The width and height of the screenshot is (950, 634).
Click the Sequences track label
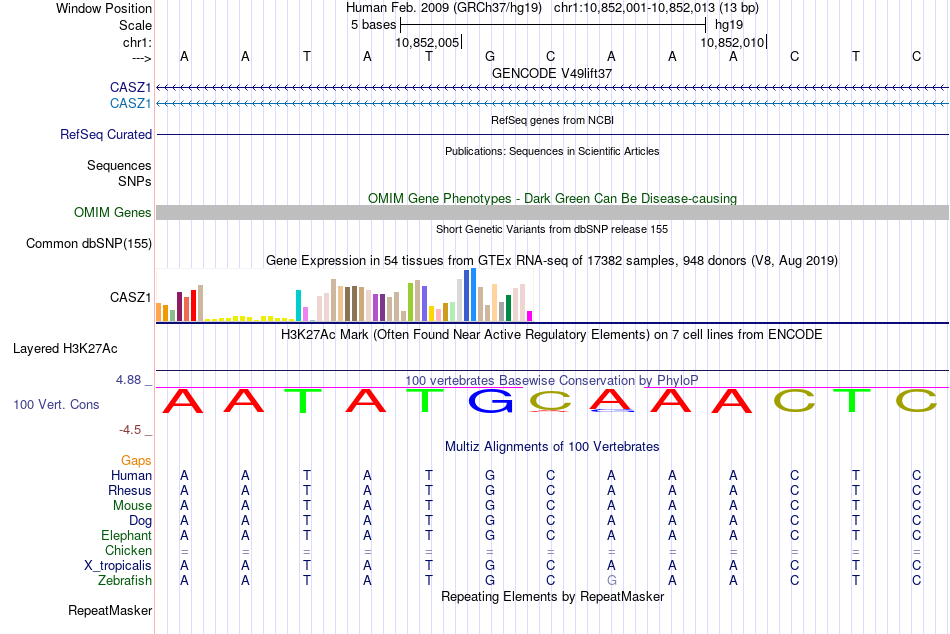[x=119, y=165]
